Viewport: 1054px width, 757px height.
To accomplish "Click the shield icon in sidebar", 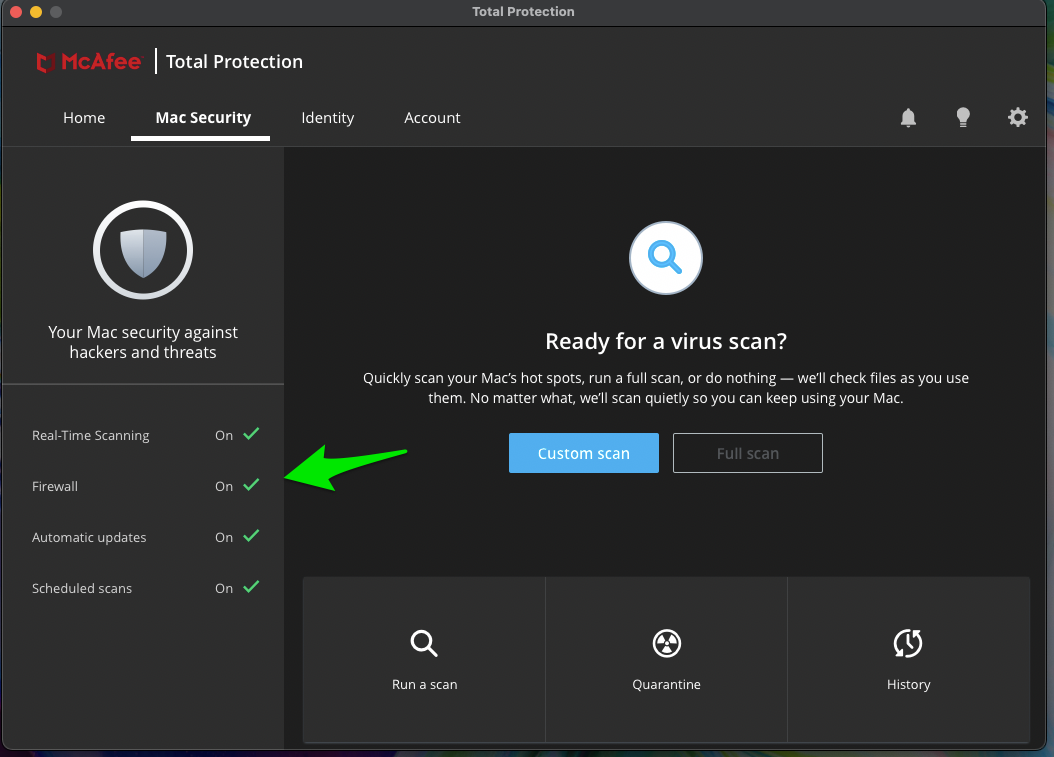I will click(x=143, y=251).
